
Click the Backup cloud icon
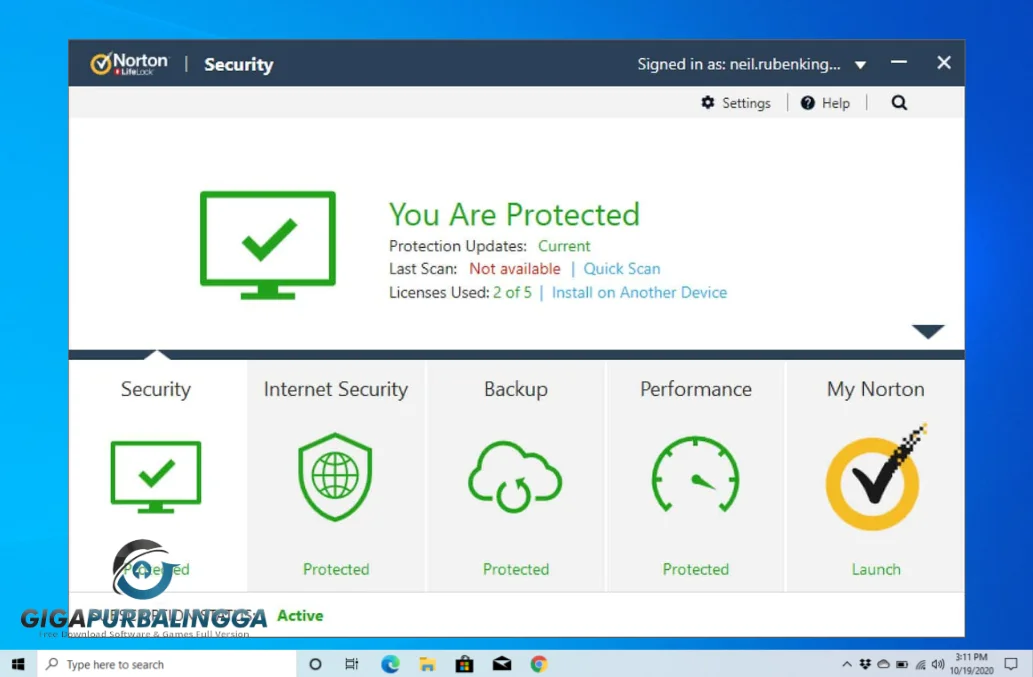coord(515,477)
